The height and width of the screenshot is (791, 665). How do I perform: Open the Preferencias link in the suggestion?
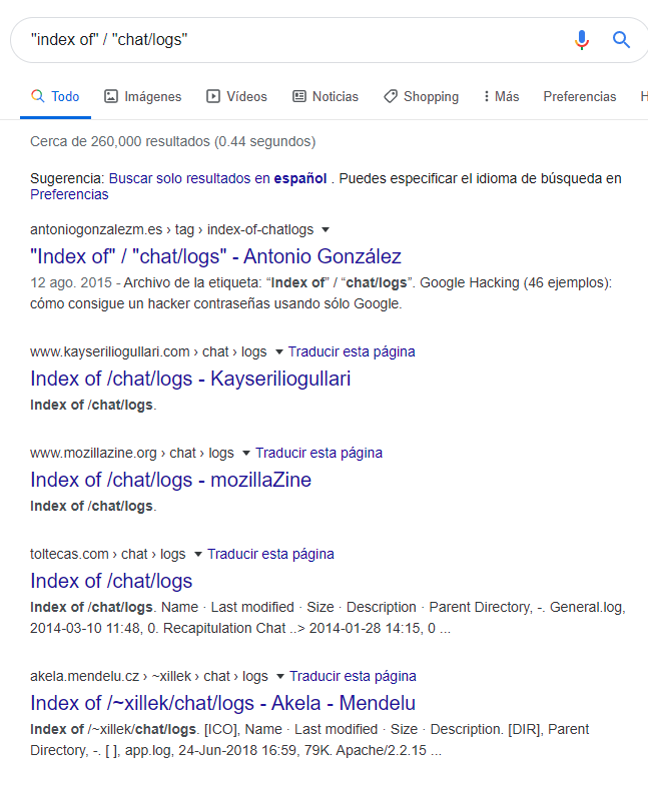coord(69,194)
